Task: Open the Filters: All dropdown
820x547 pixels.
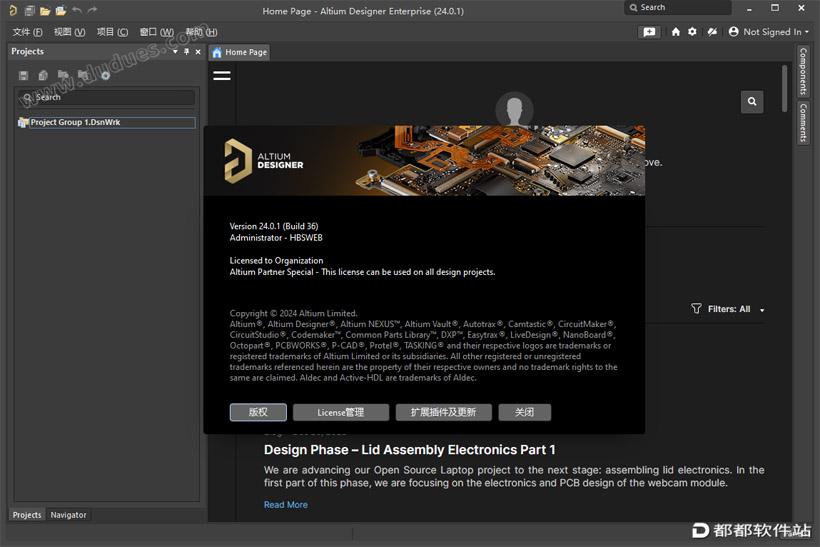Action: coord(762,310)
